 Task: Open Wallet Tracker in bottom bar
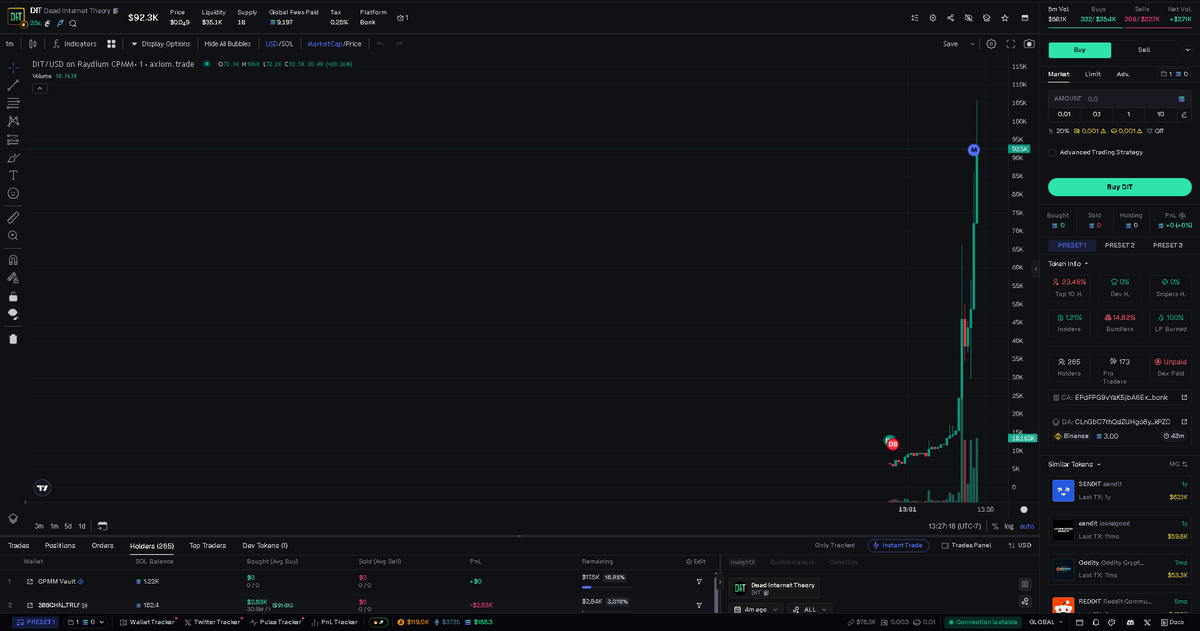(x=146, y=622)
